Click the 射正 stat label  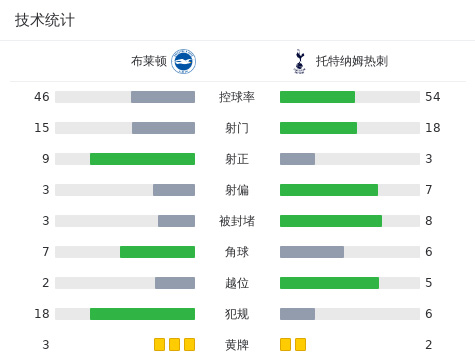[237, 159]
